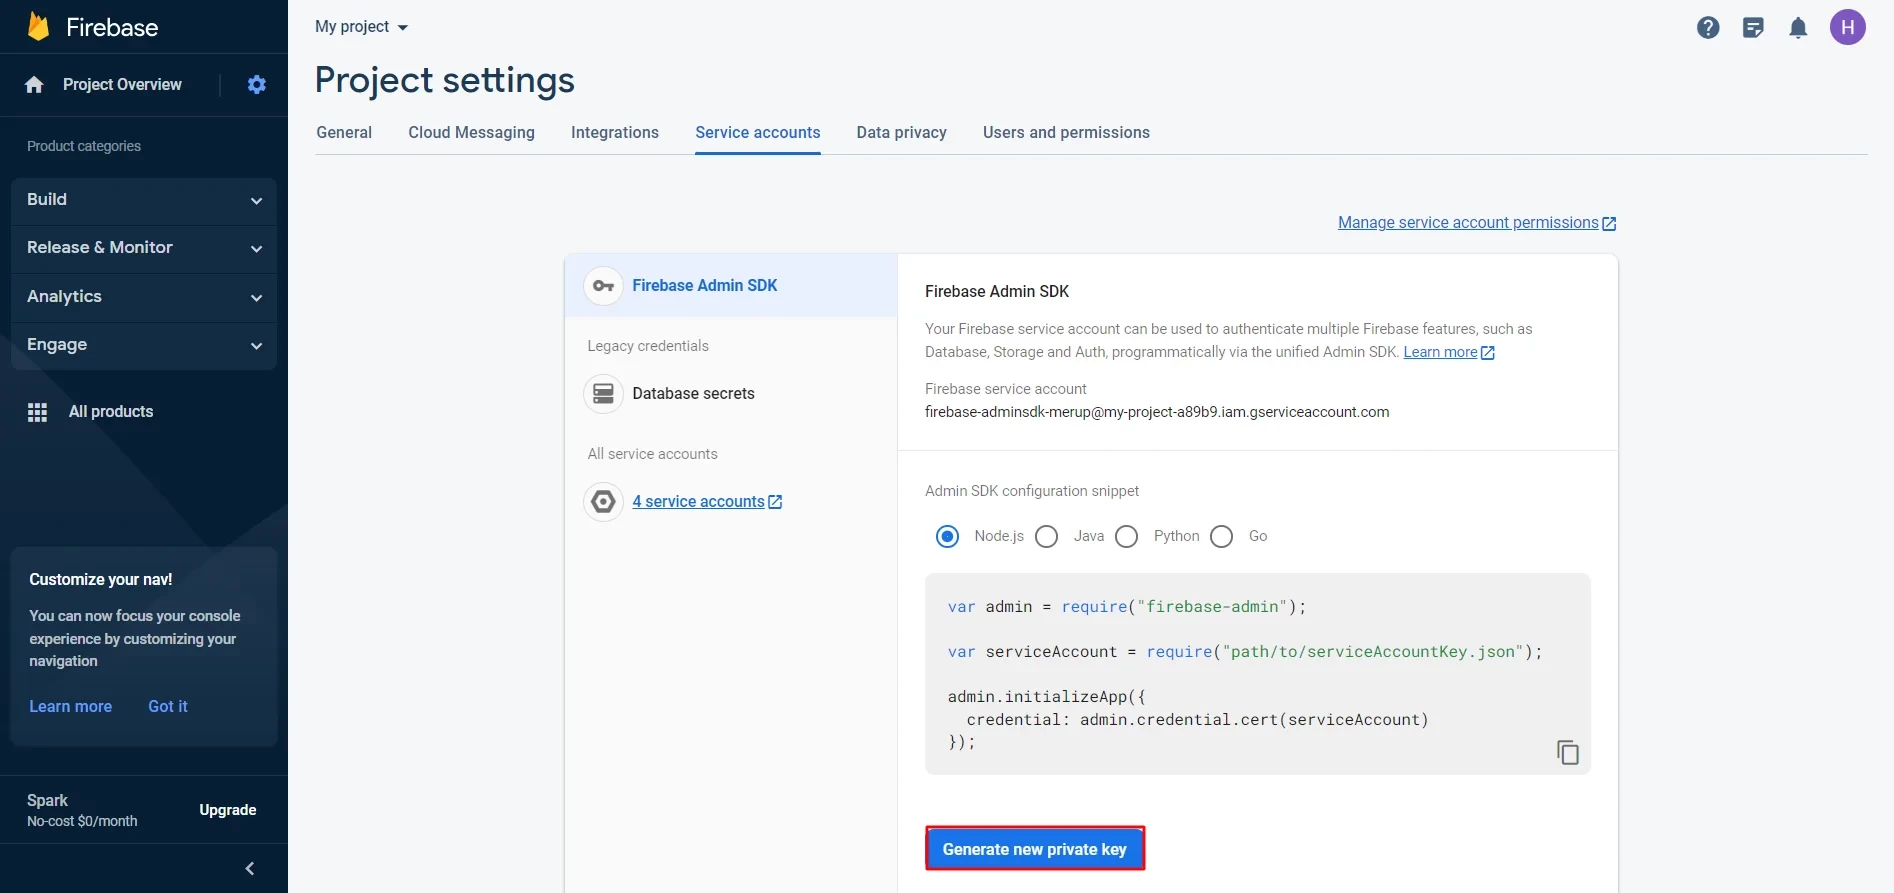Click the Firebase flame logo

click(38, 27)
